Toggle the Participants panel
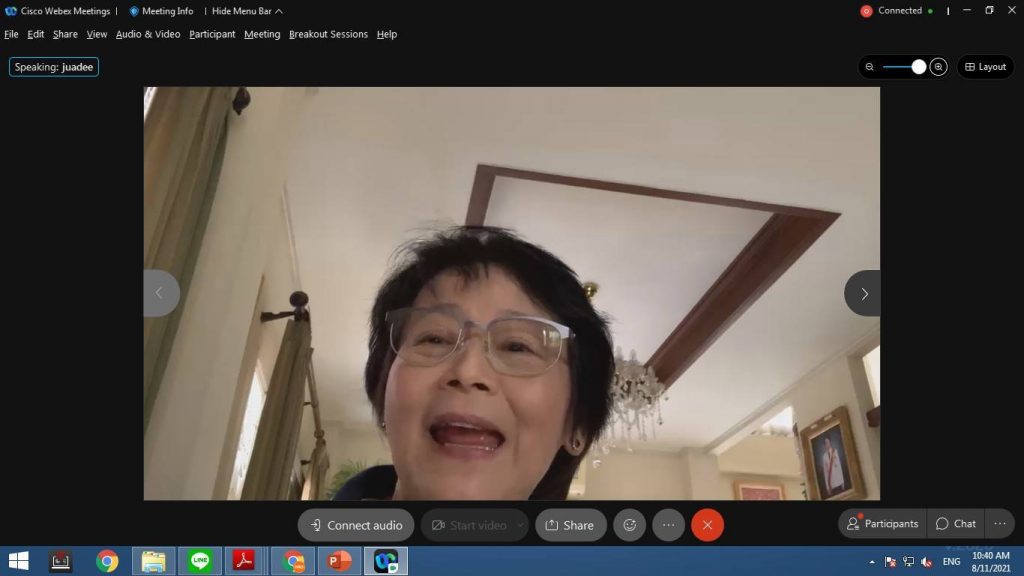The image size is (1024, 576). click(882, 524)
